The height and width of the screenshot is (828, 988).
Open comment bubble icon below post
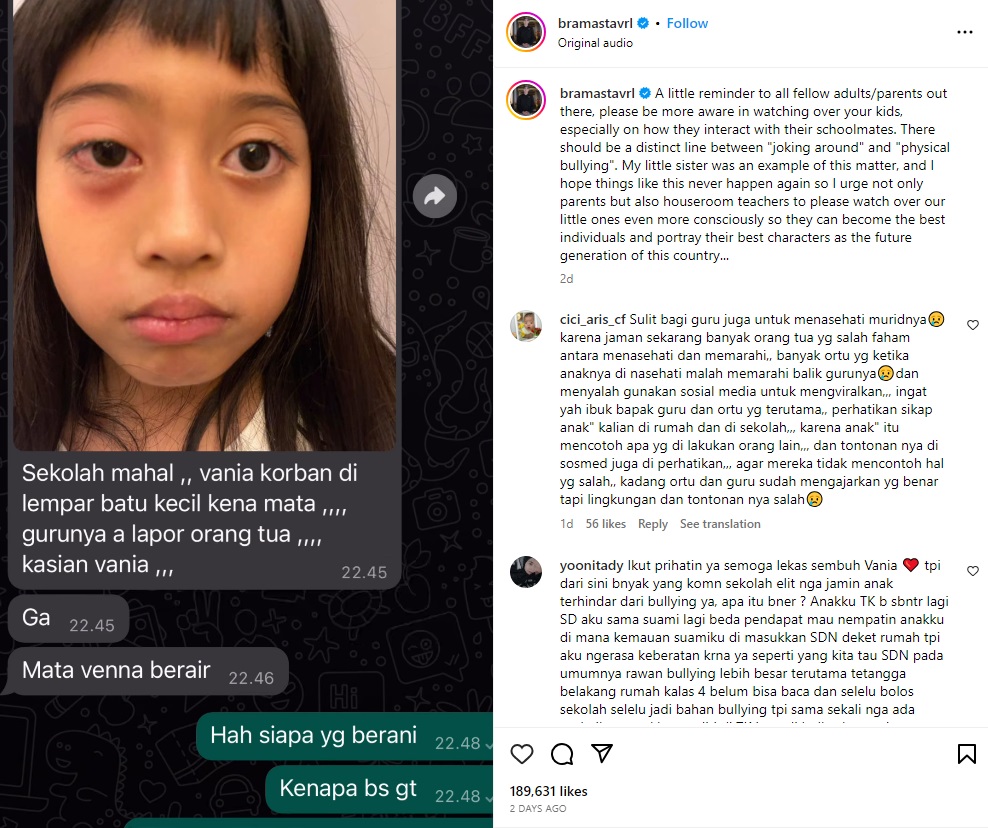click(x=561, y=754)
